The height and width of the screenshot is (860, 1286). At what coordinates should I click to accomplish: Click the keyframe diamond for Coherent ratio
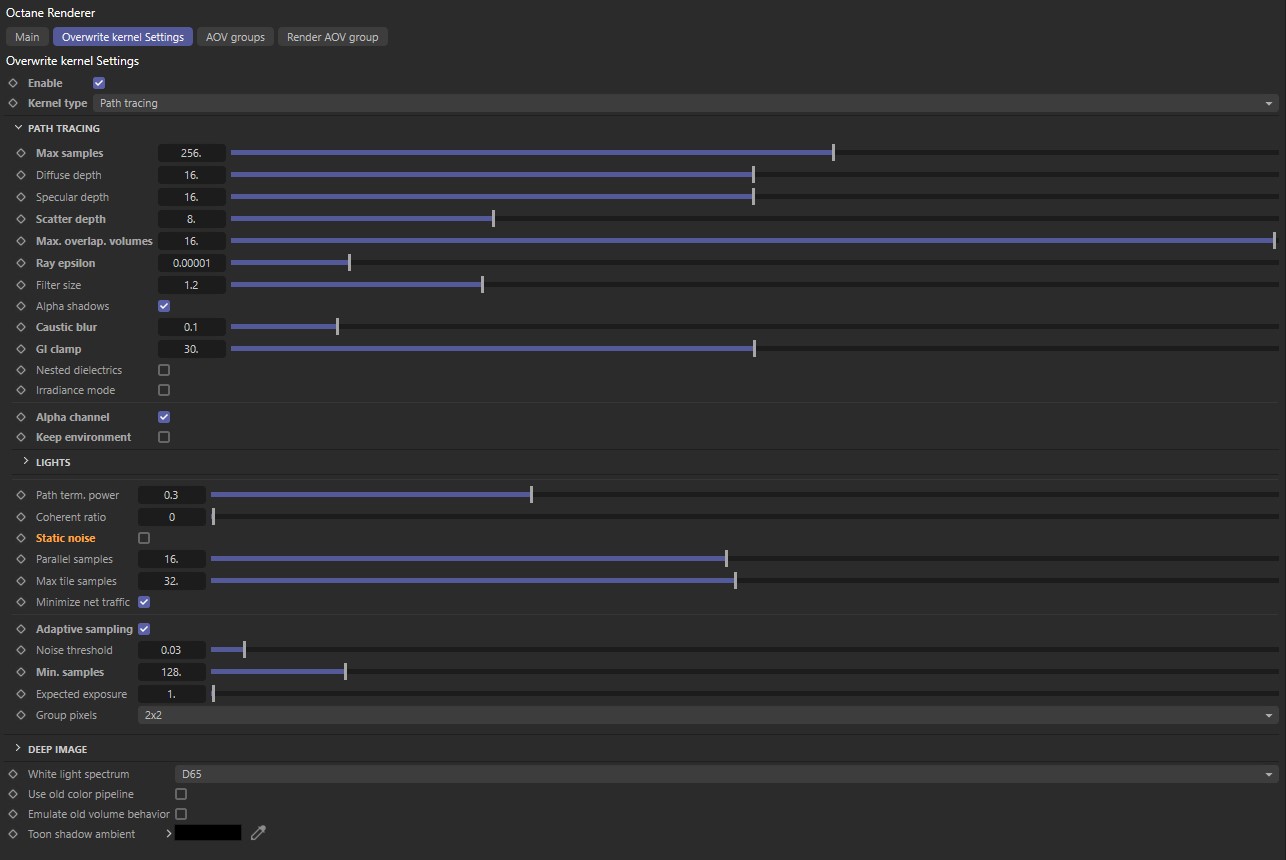click(21, 517)
